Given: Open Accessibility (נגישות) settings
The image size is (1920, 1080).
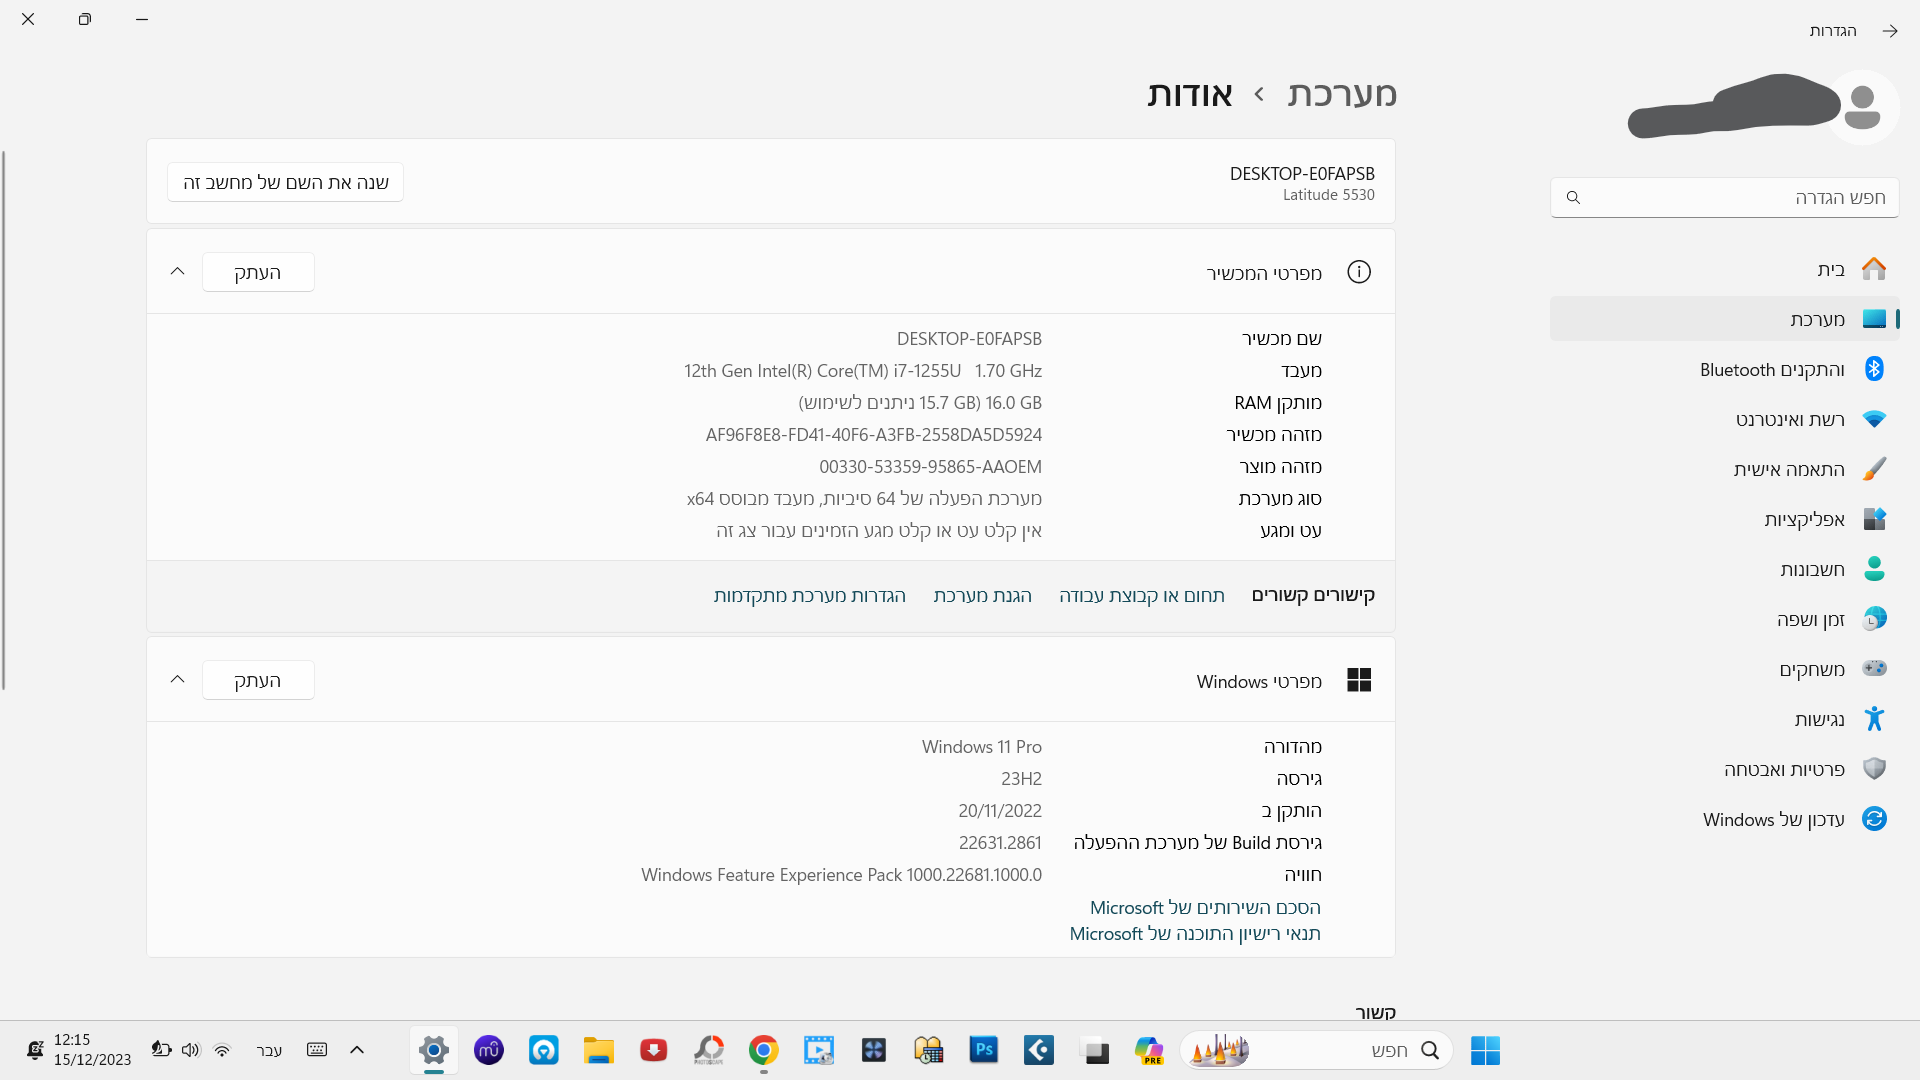Looking at the screenshot, I should (1818, 720).
